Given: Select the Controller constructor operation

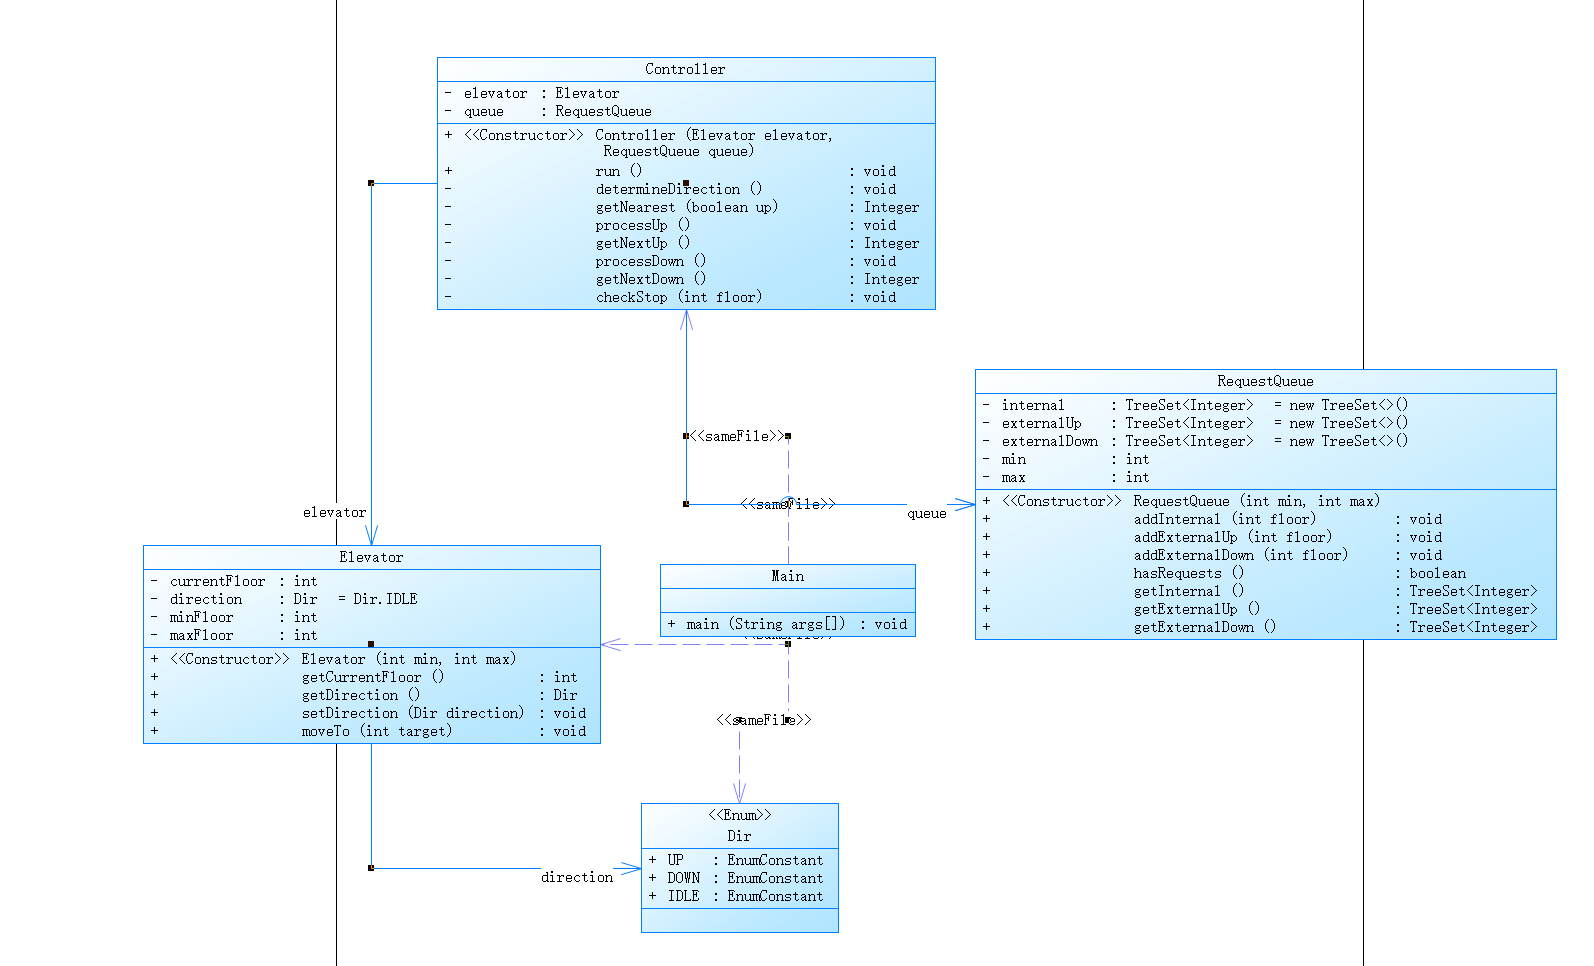Looking at the screenshot, I should point(640,143).
